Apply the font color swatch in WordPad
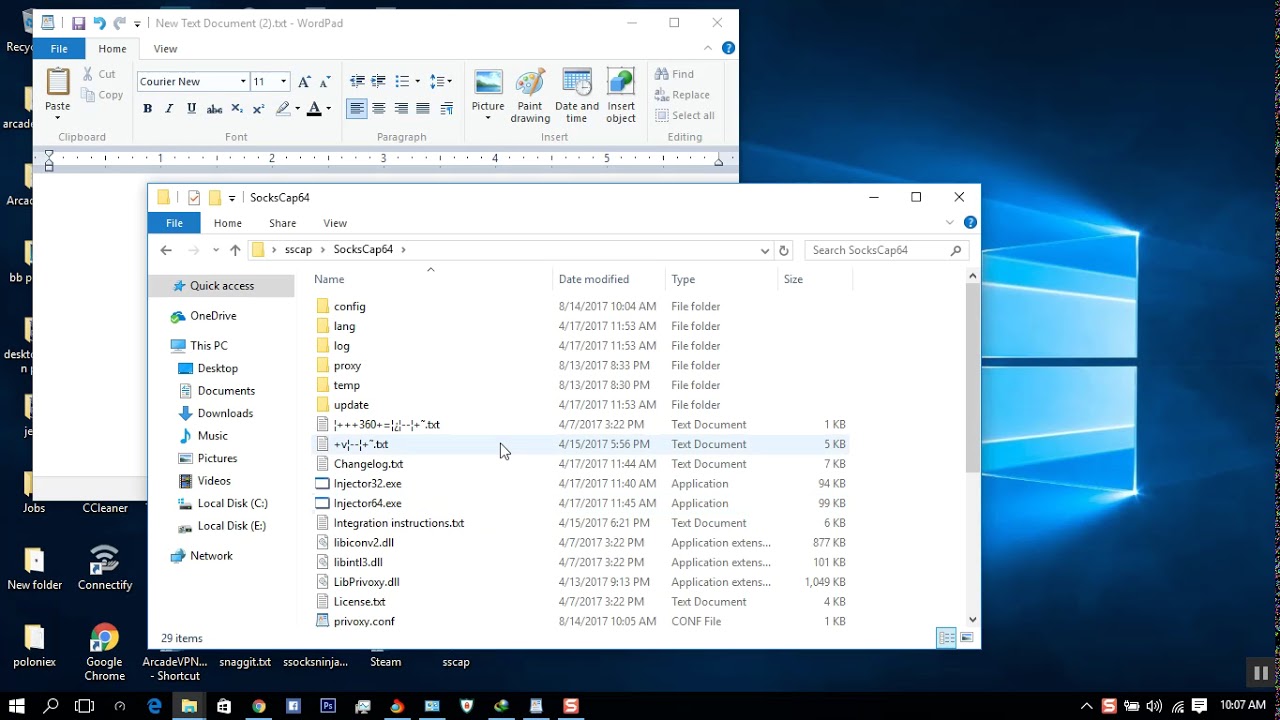 click(x=314, y=109)
